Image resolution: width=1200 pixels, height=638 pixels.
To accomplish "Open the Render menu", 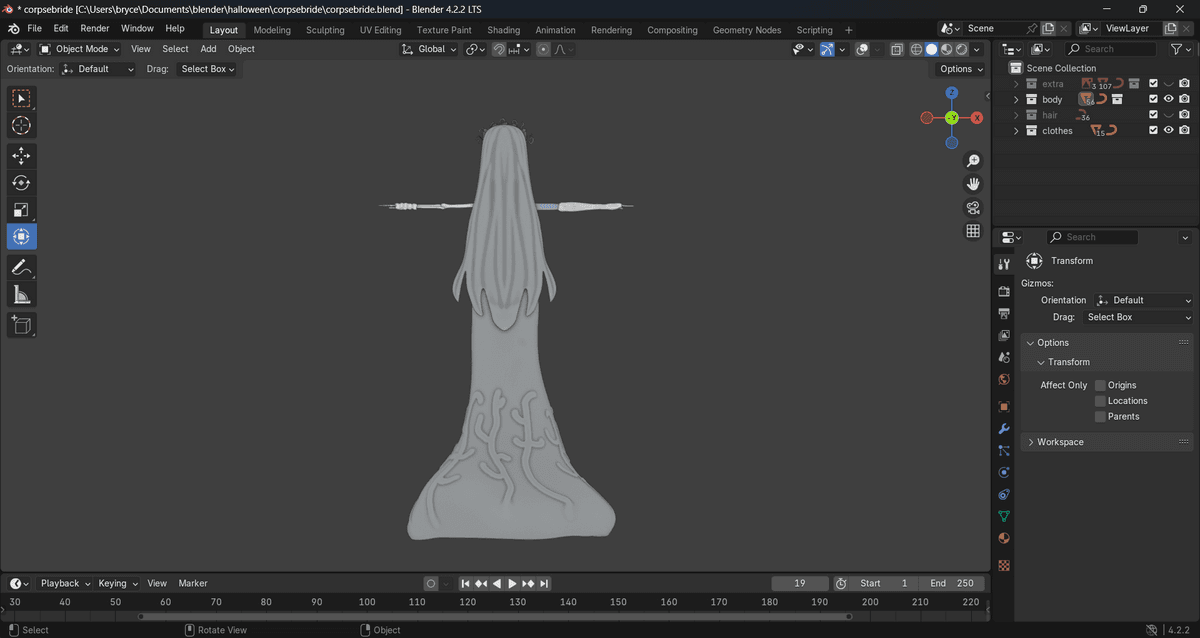I will 95,29.
